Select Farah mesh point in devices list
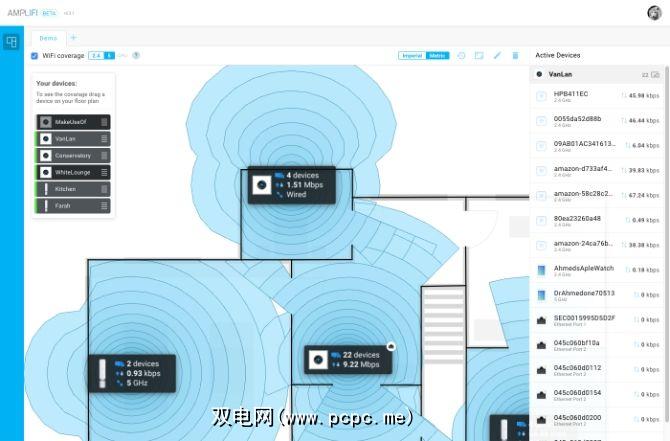The height and width of the screenshot is (441, 670). pos(73,206)
